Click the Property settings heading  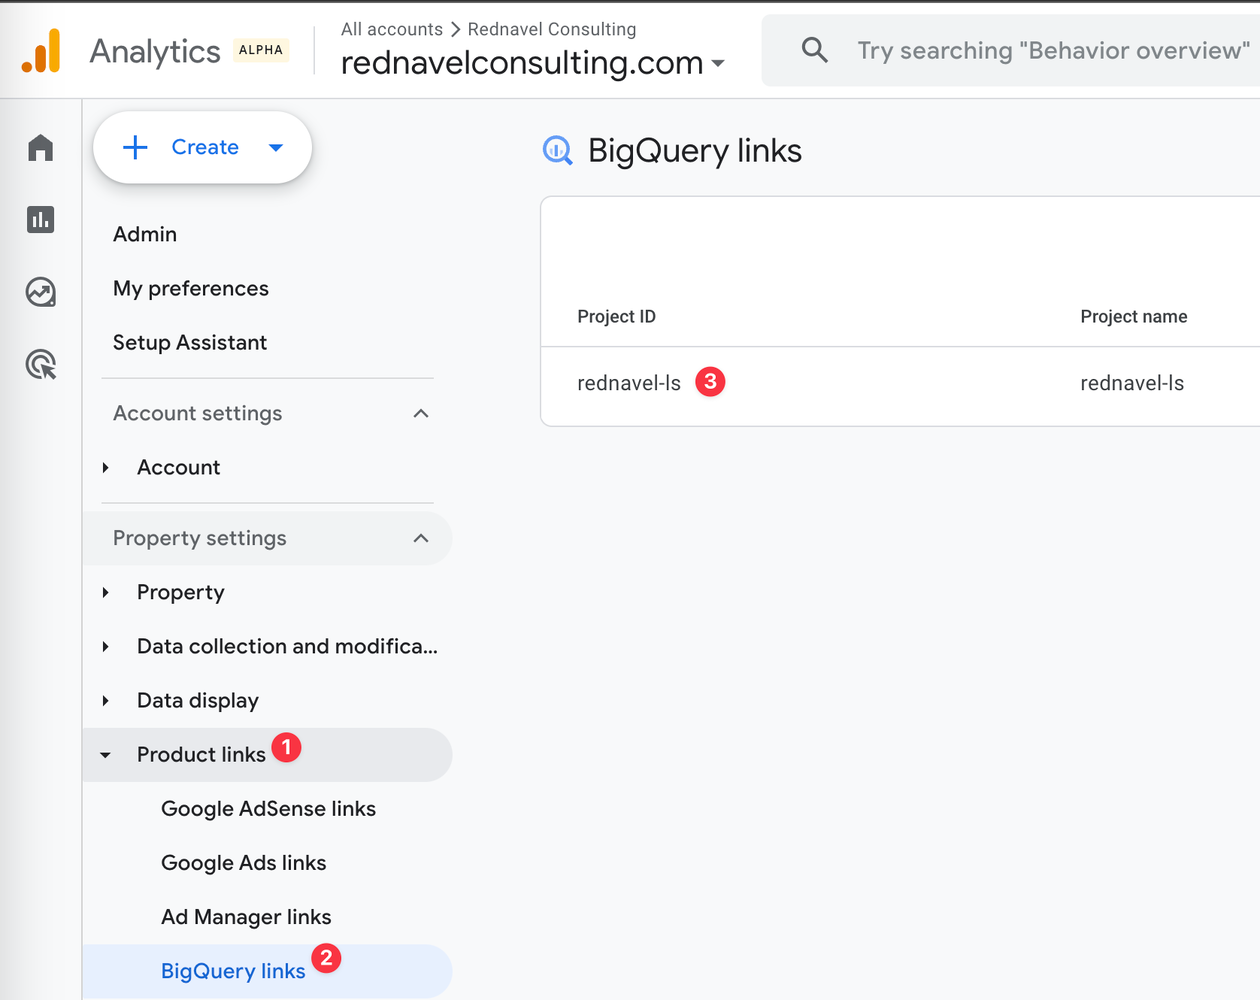[200, 538]
